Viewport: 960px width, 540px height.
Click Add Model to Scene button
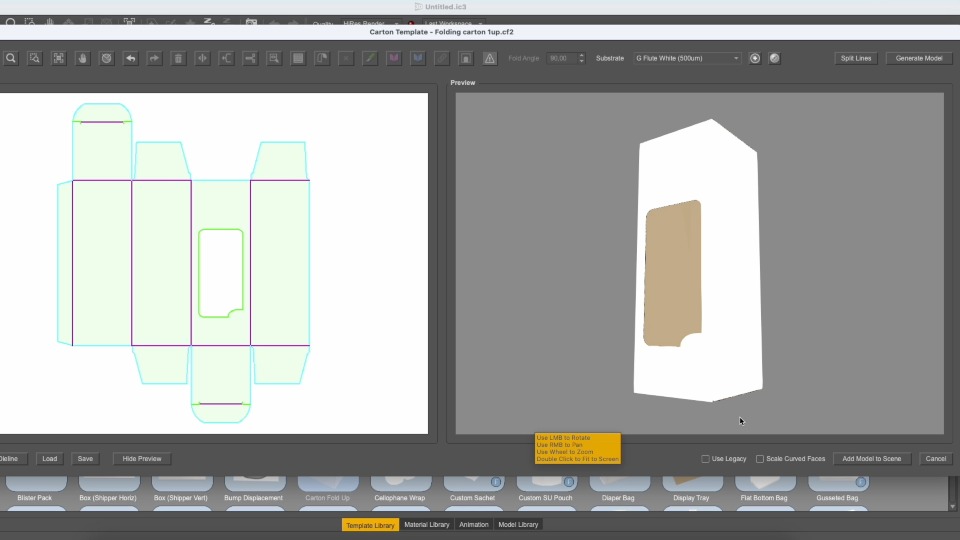(871, 459)
